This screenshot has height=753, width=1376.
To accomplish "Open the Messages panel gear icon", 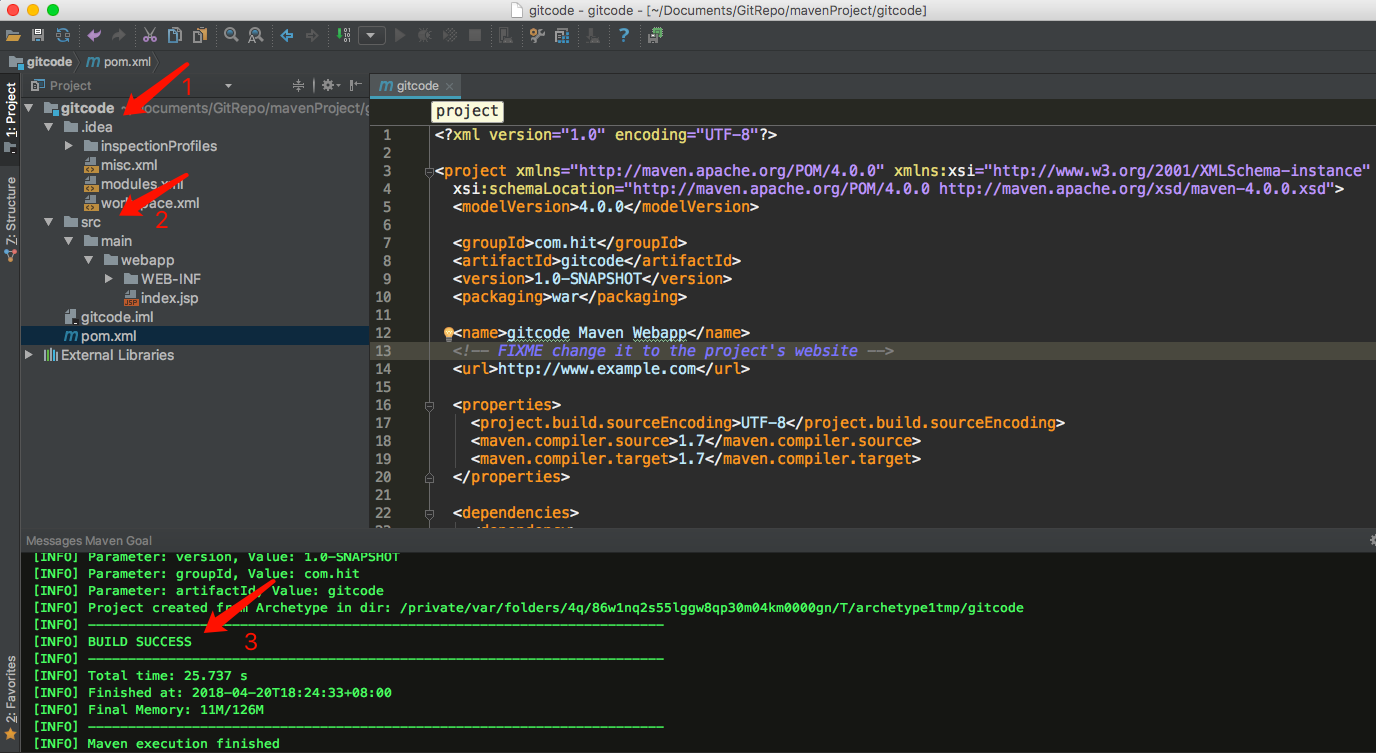I will pyautogui.click(x=1371, y=540).
